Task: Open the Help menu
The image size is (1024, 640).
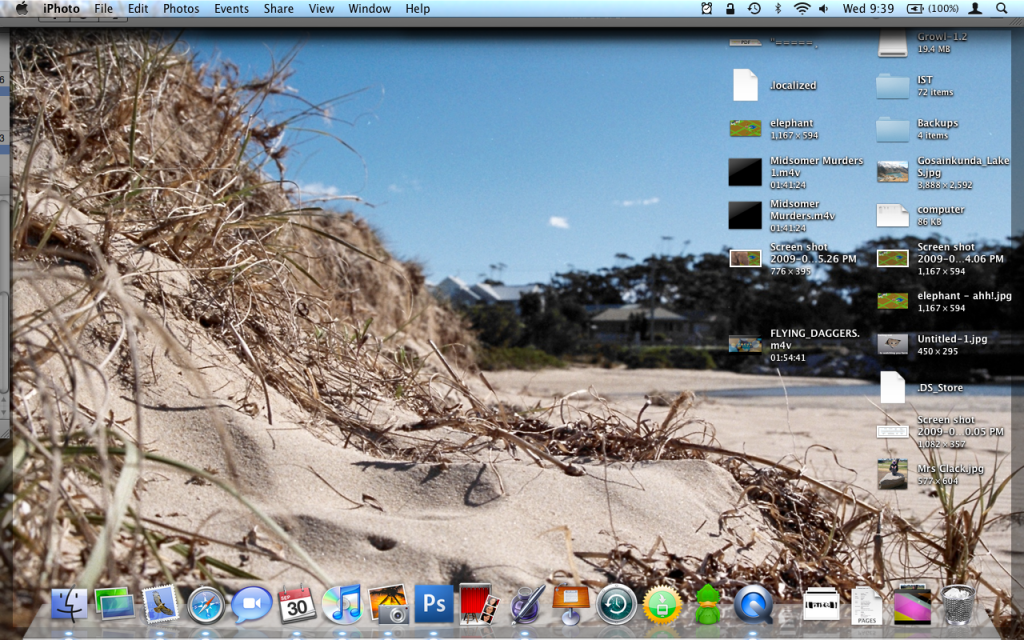Action: [x=417, y=8]
